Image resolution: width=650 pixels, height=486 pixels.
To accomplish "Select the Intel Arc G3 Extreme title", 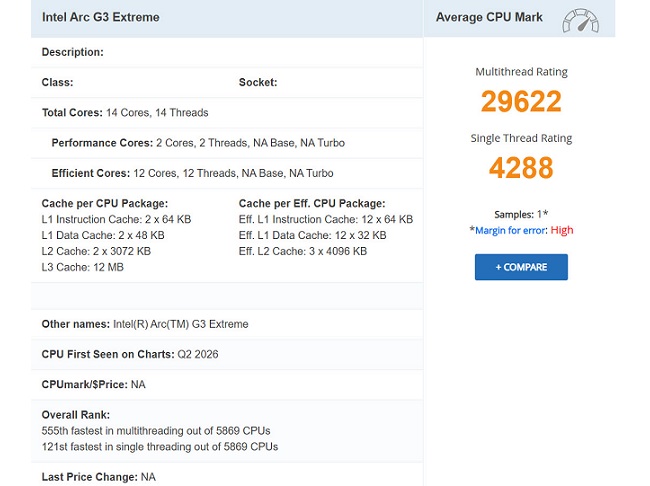I will 101,17.
